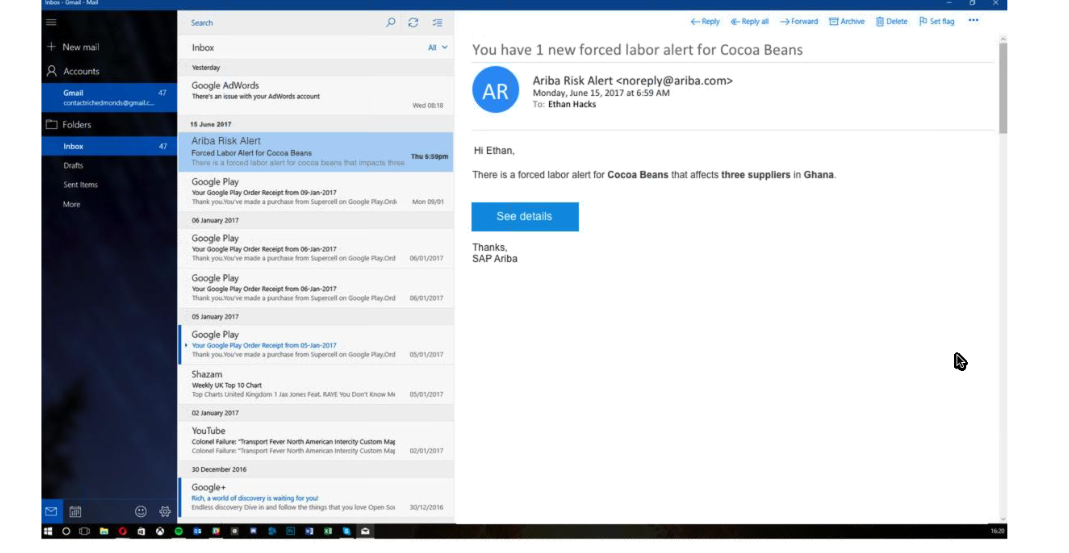Click the reading pane scrollbar
The image size is (1069, 553).
pyautogui.click(x=1003, y=87)
